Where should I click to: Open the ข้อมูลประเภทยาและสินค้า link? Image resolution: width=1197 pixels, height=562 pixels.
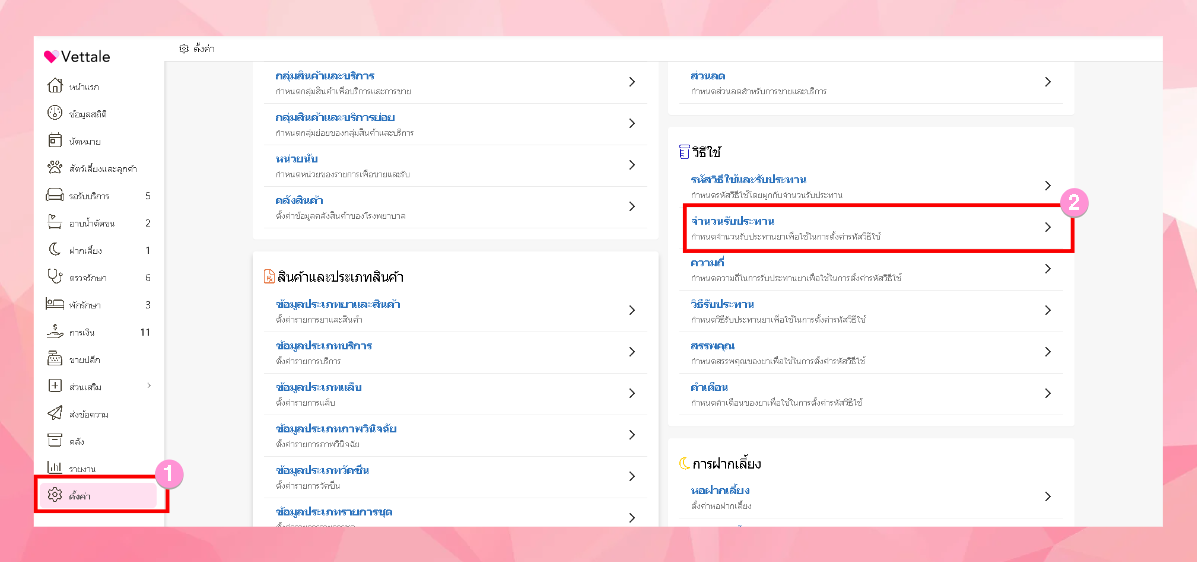click(x=337, y=304)
